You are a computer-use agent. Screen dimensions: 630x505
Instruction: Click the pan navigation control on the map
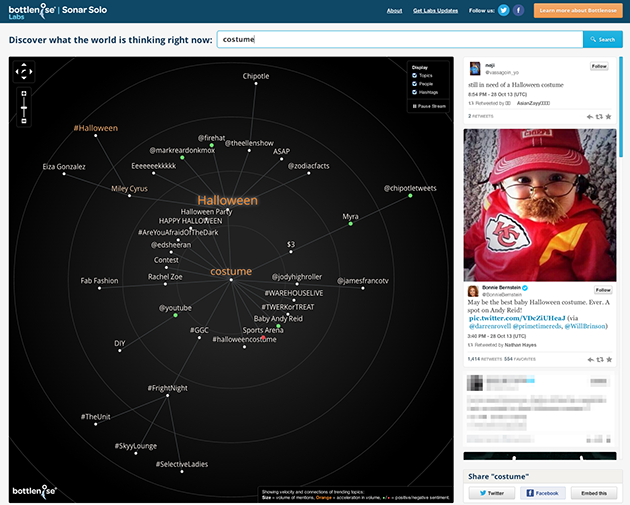[24, 72]
